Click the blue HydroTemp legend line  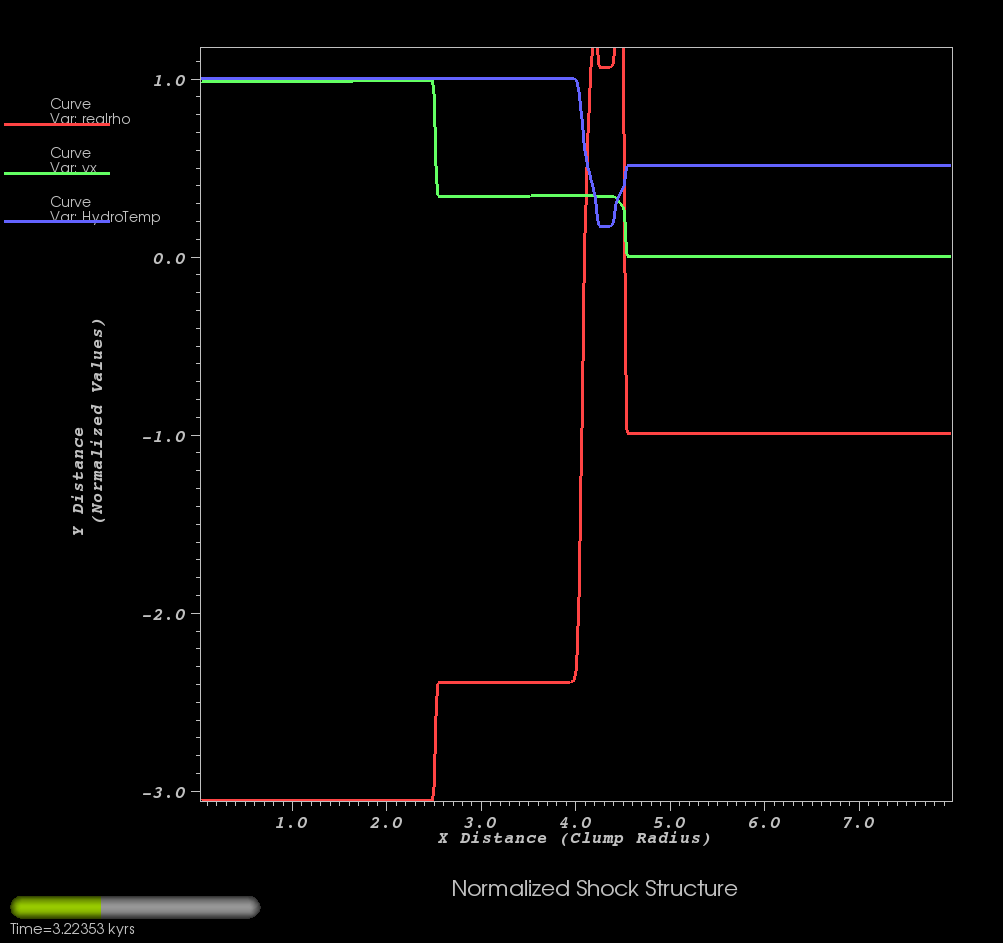click(x=57, y=221)
